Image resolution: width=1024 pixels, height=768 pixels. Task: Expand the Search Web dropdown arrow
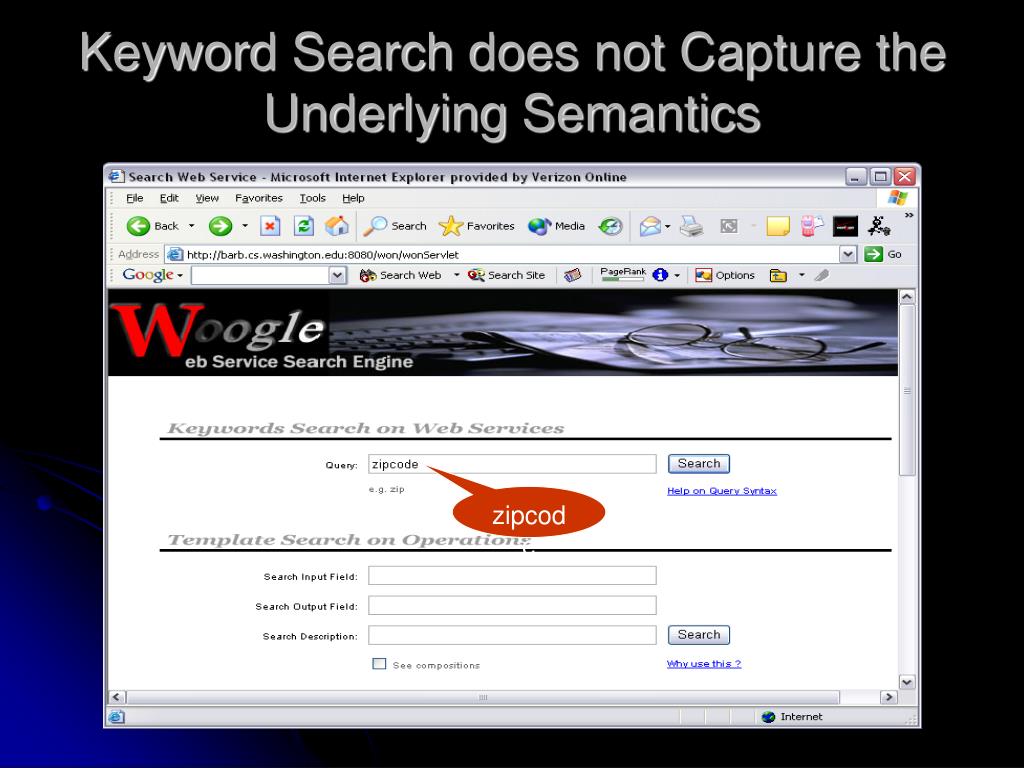coord(456,275)
